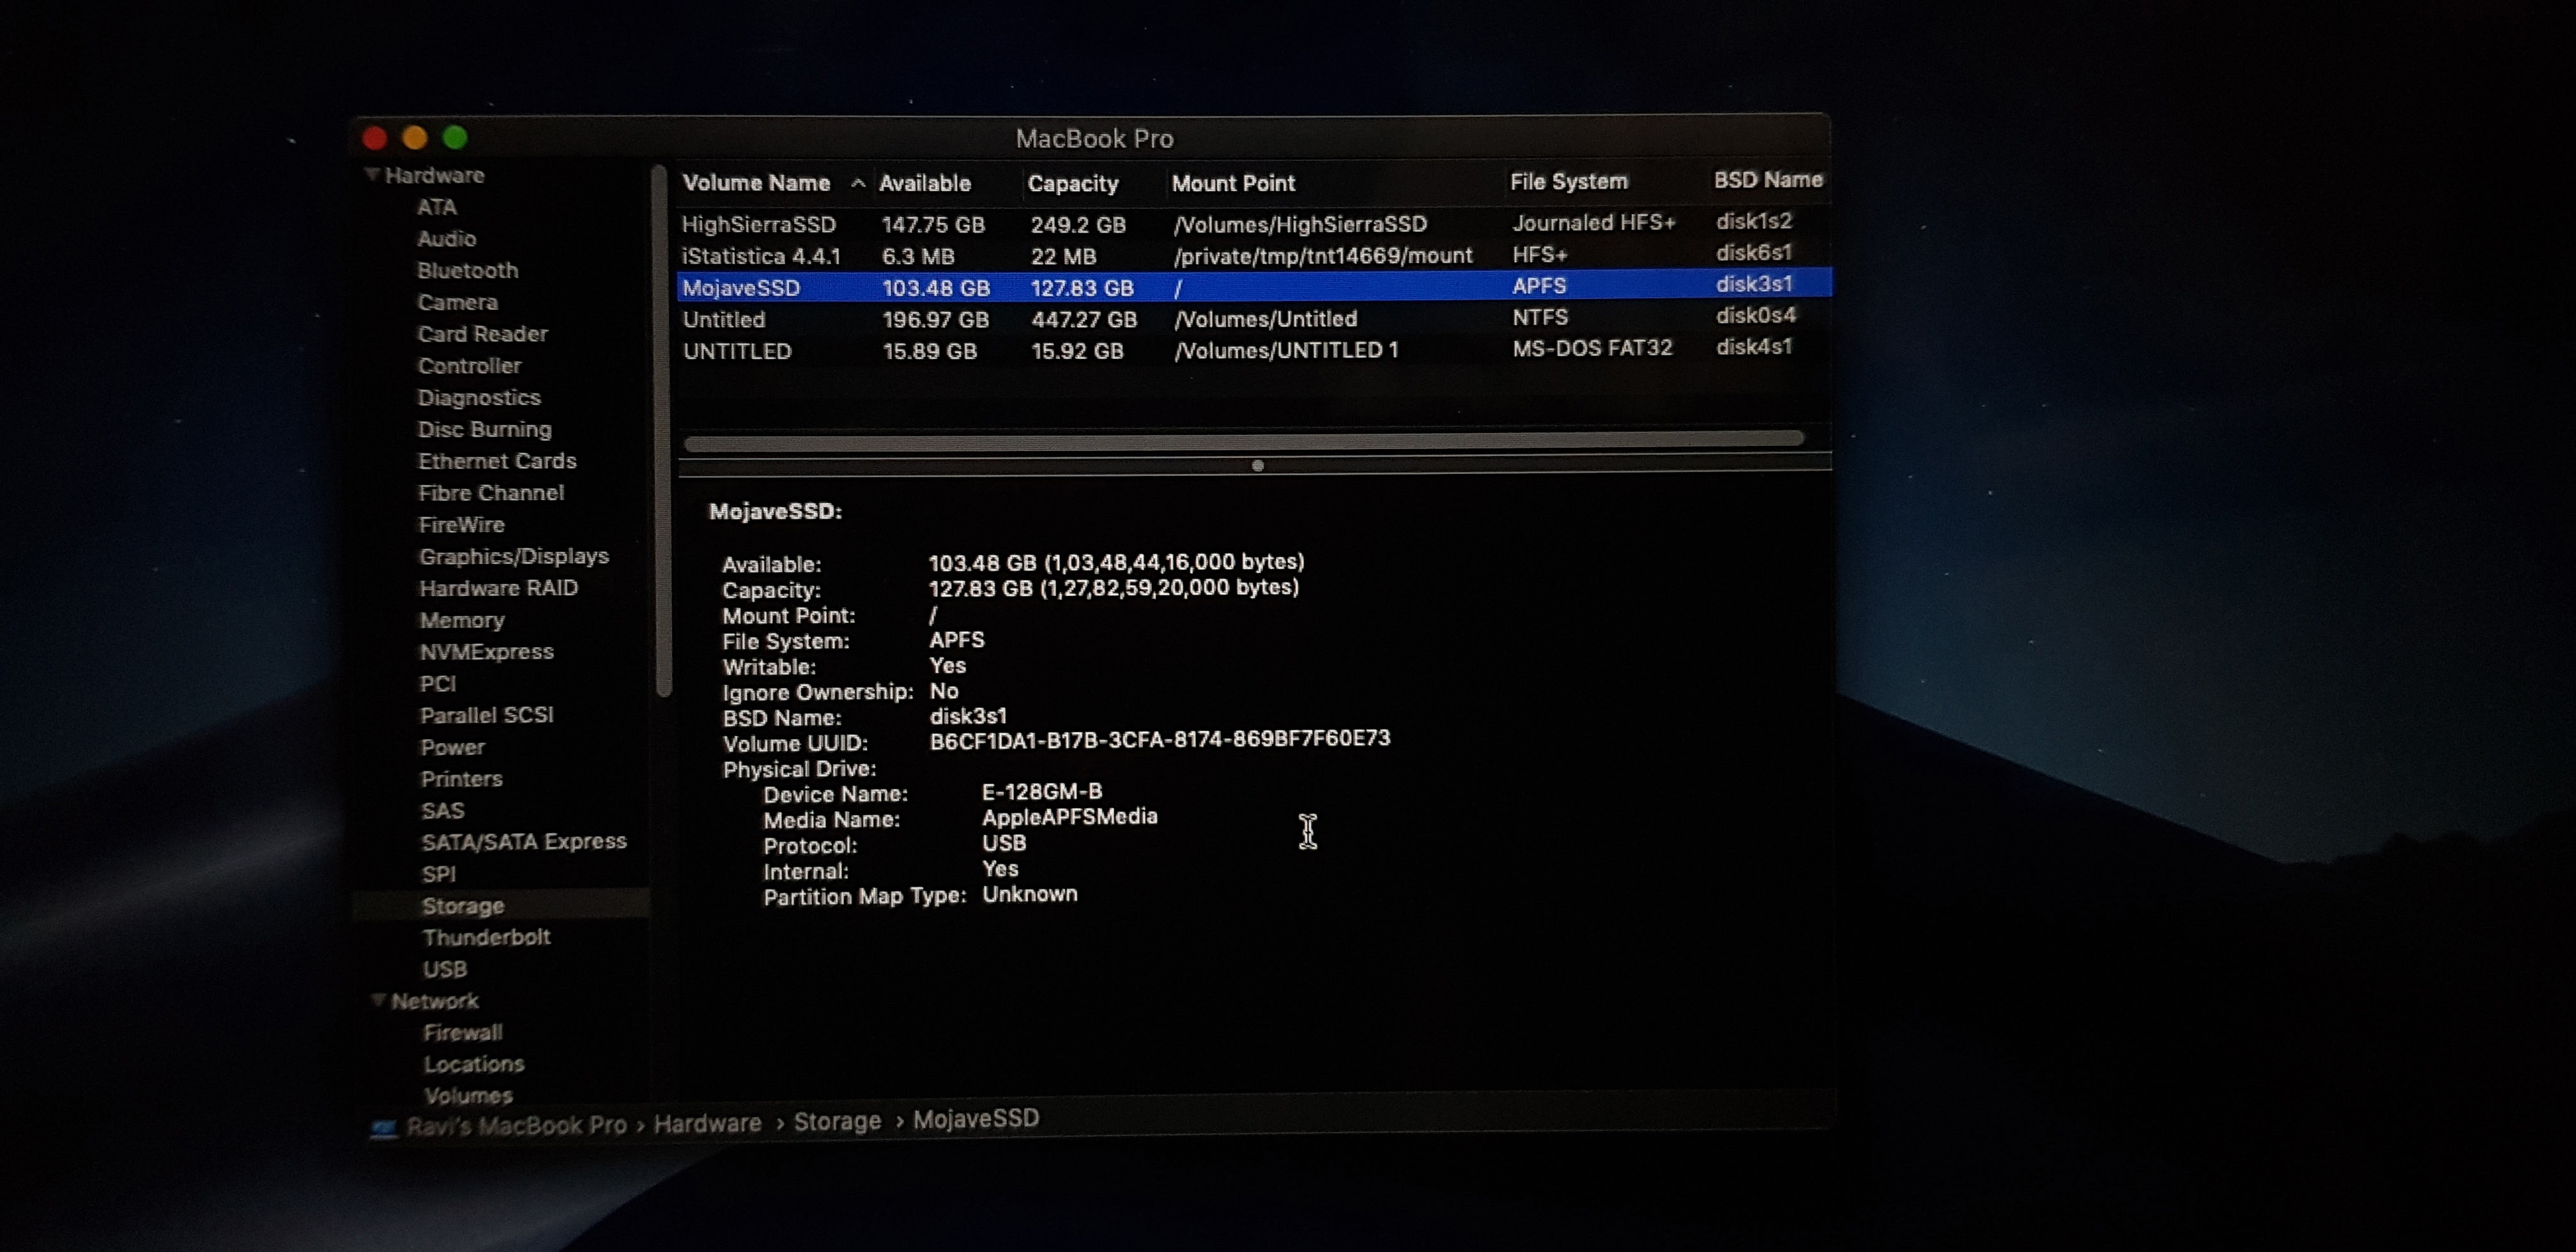
Task: Select NVMExpress entry
Action: (x=486, y=652)
